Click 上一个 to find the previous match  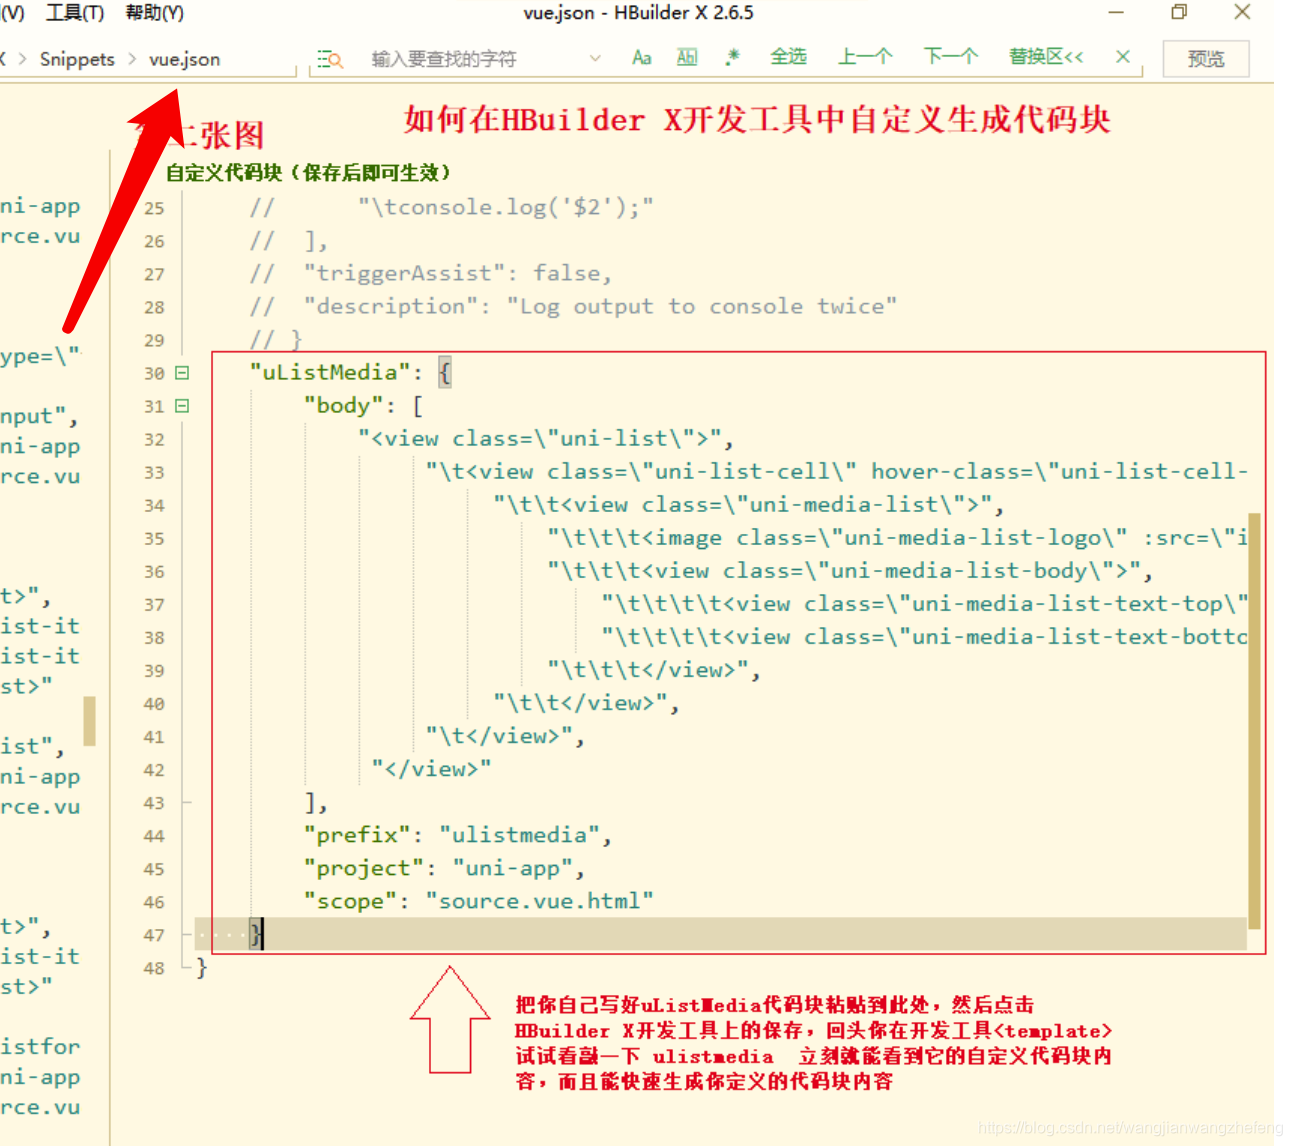[x=864, y=57]
